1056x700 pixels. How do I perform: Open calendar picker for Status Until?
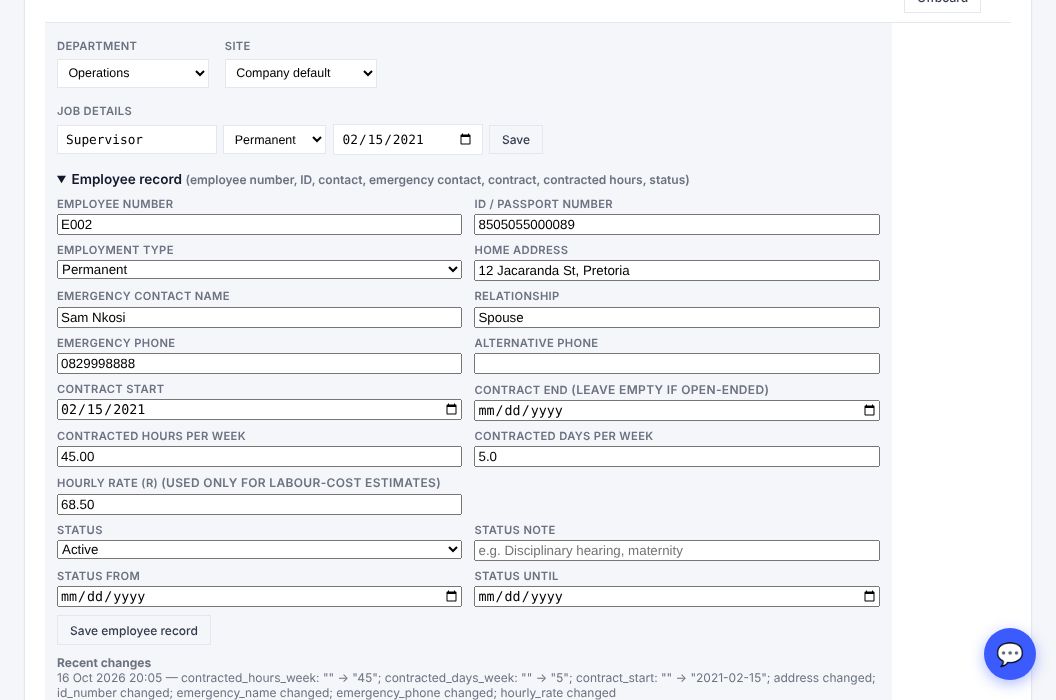869,596
